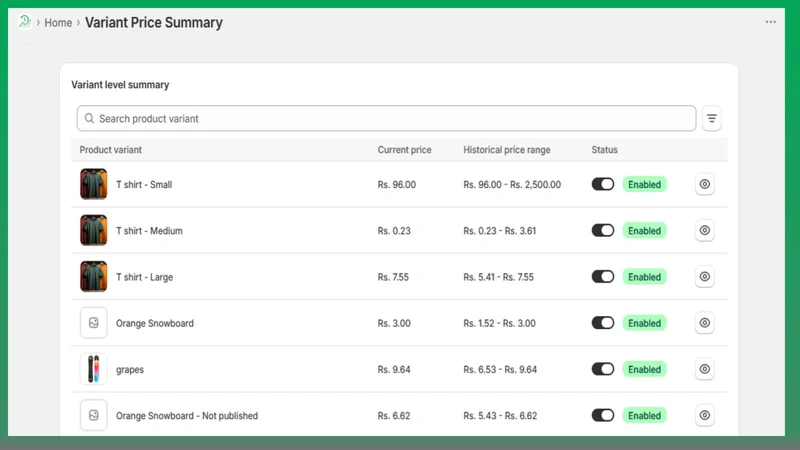Click the Product variant column header
This screenshot has width=800, height=450.
click(x=111, y=149)
